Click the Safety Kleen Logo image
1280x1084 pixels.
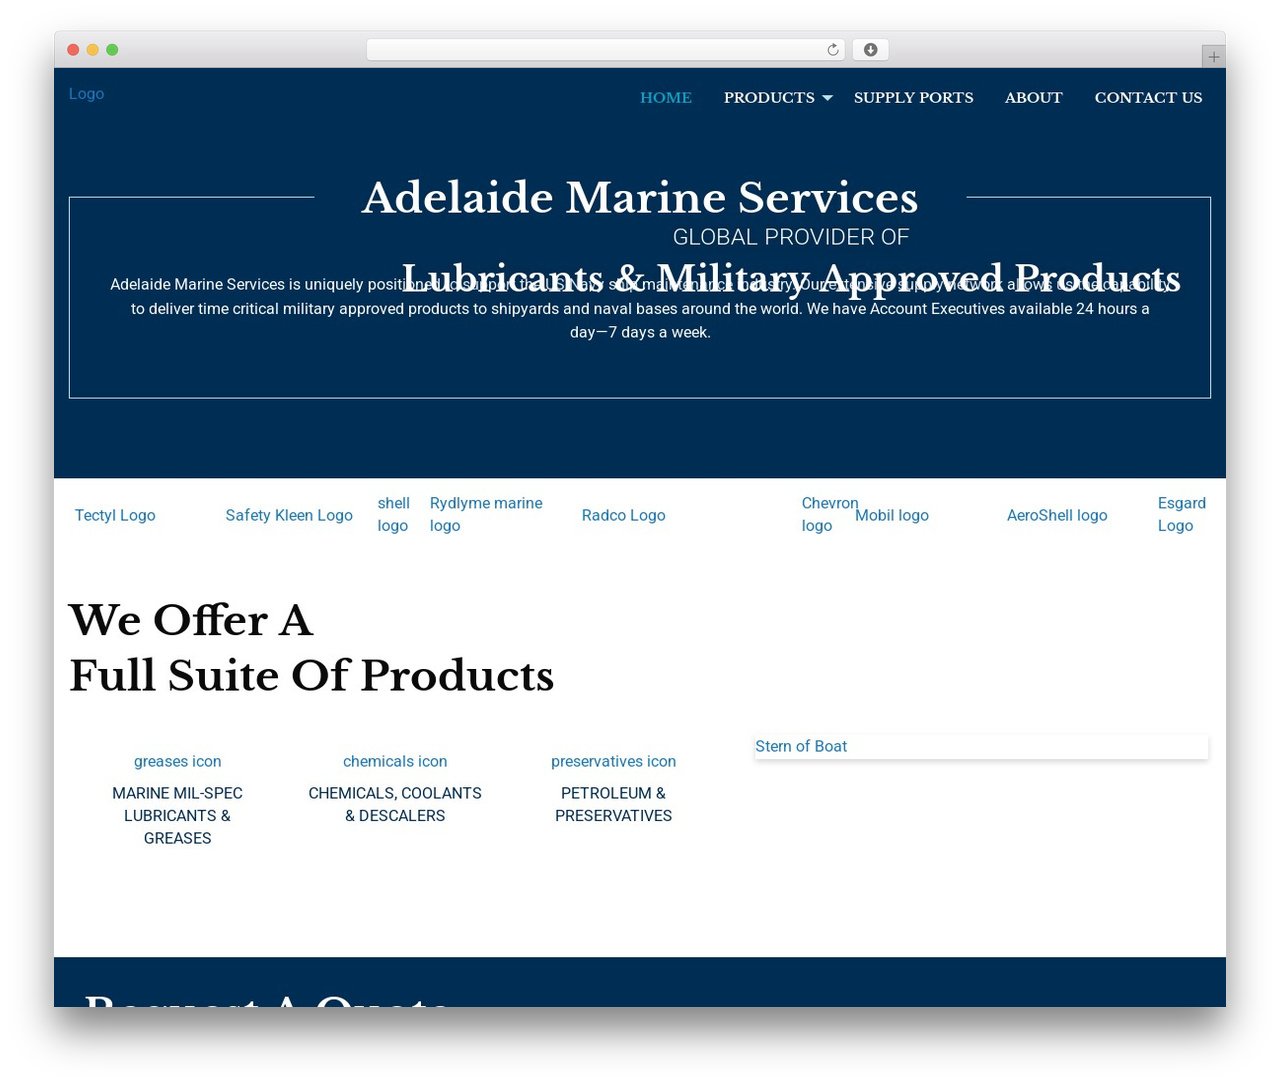(289, 515)
